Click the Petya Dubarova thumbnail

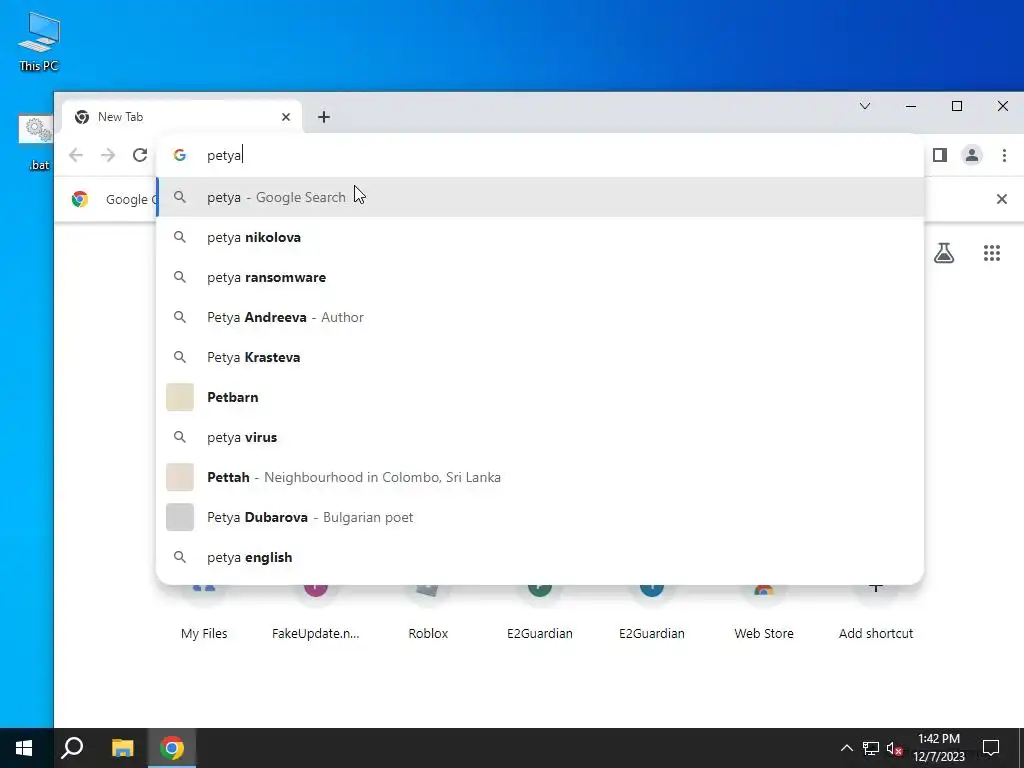[180, 517]
